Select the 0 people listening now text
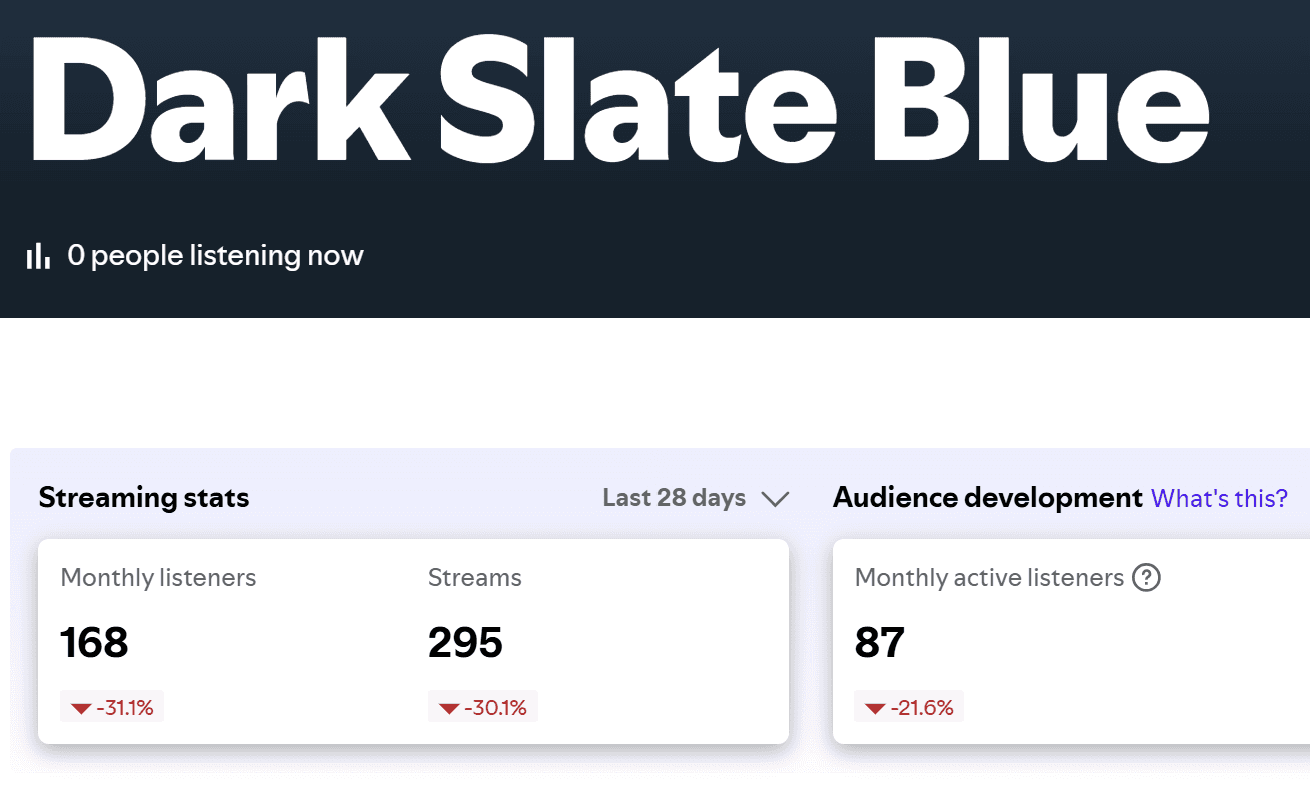The image size is (1310, 798). click(x=215, y=256)
